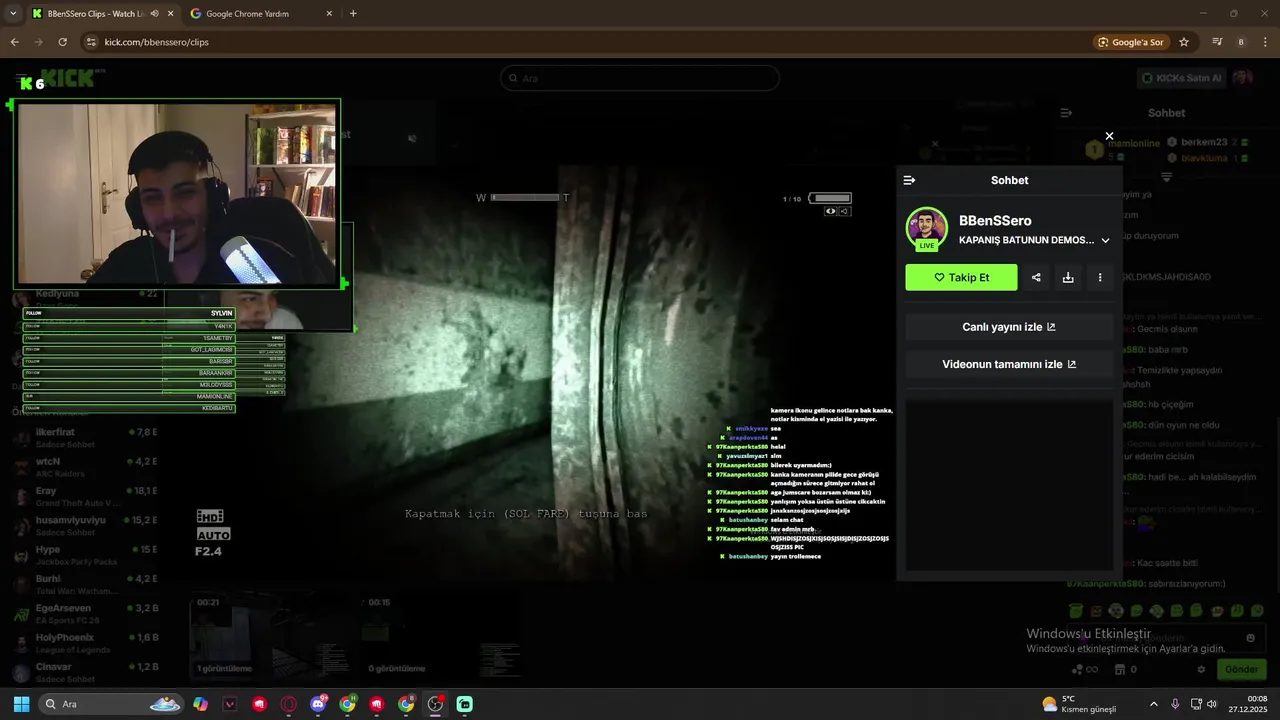
Task: Open the clip's more options menu
Action: click(x=1100, y=277)
